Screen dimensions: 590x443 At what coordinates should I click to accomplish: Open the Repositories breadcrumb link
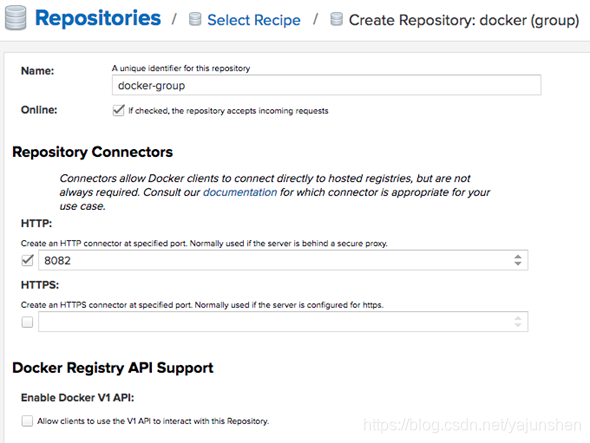(x=98, y=18)
